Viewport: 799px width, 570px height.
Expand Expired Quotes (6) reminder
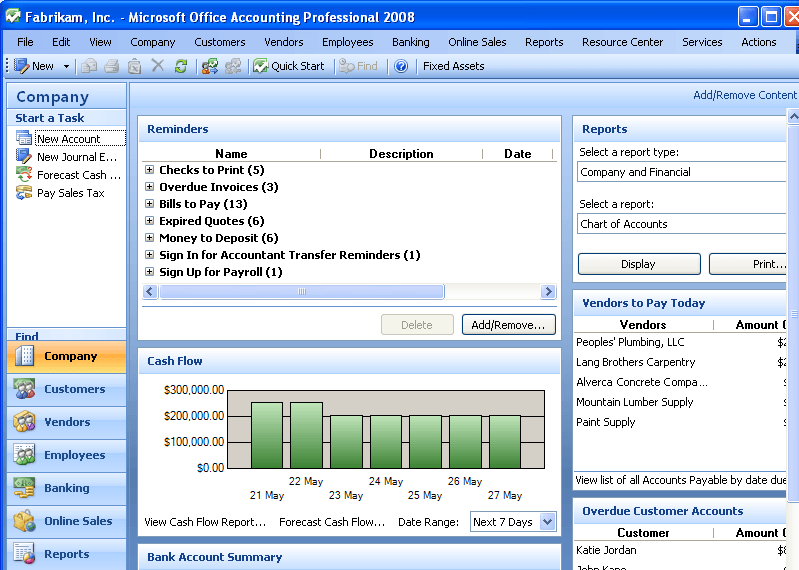click(x=149, y=221)
